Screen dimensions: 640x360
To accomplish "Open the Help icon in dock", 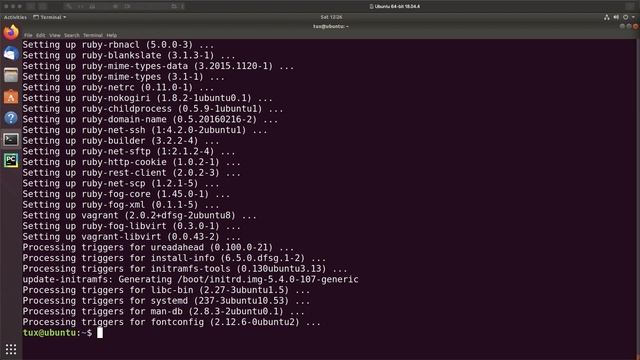I will (x=11, y=118).
